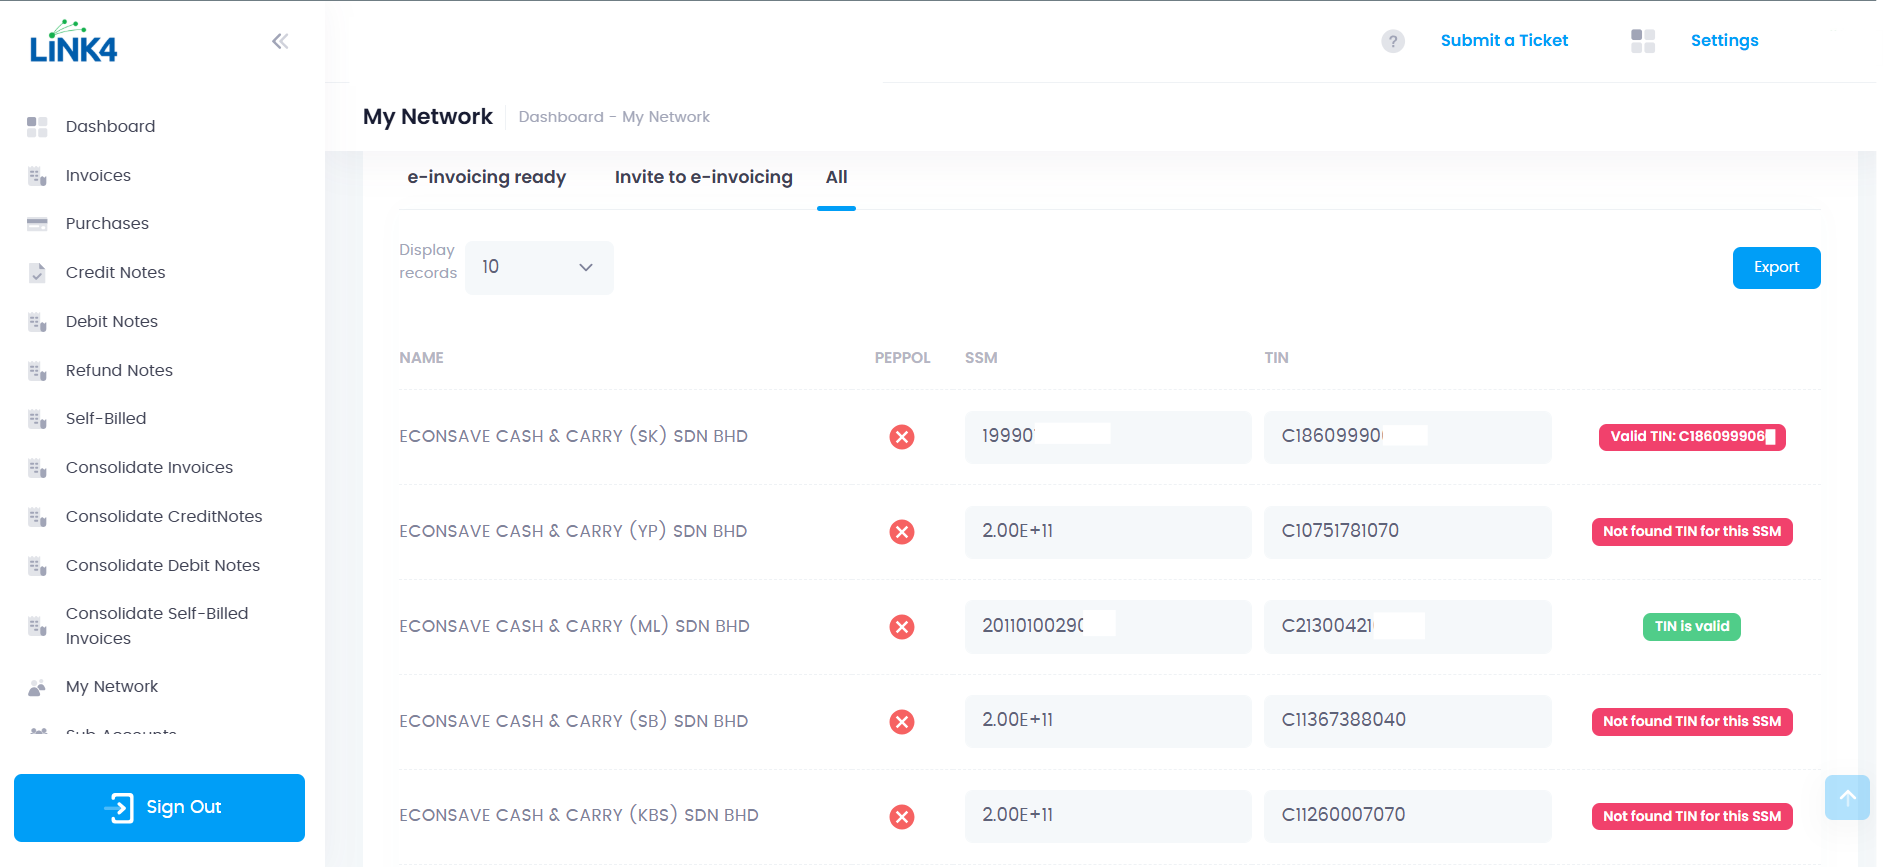The height and width of the screenshot is (867, 1883).
Task: Open the Display records dropdown
Action: pyautogui.click(x=539, y=267)
